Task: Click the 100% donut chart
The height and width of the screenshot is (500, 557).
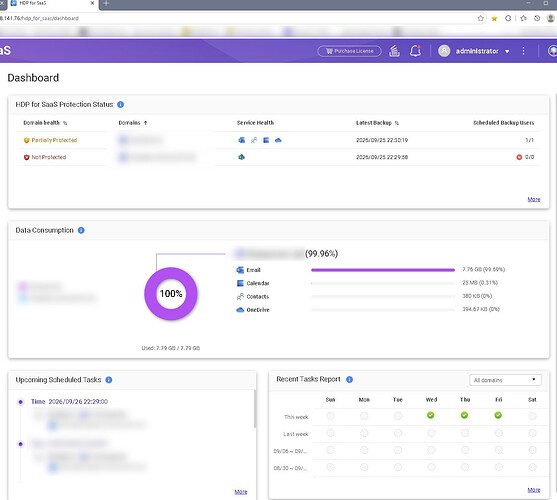Action: tap(171, 294)
